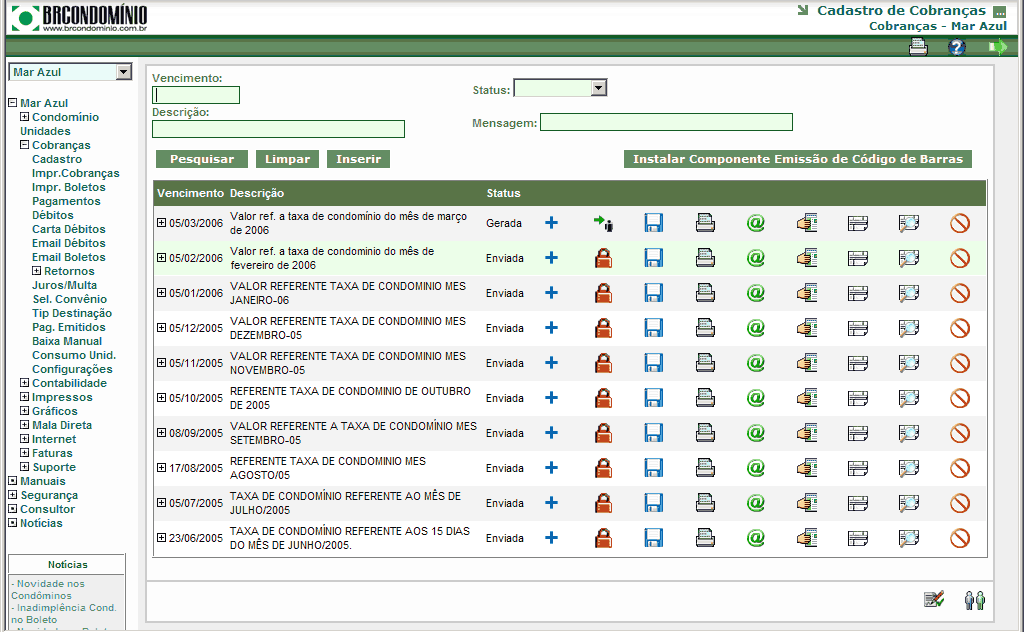Expand the 23/06/2005 charge row
The width and height of the screenshot is (1024, 632).
(x=161, y=538)
